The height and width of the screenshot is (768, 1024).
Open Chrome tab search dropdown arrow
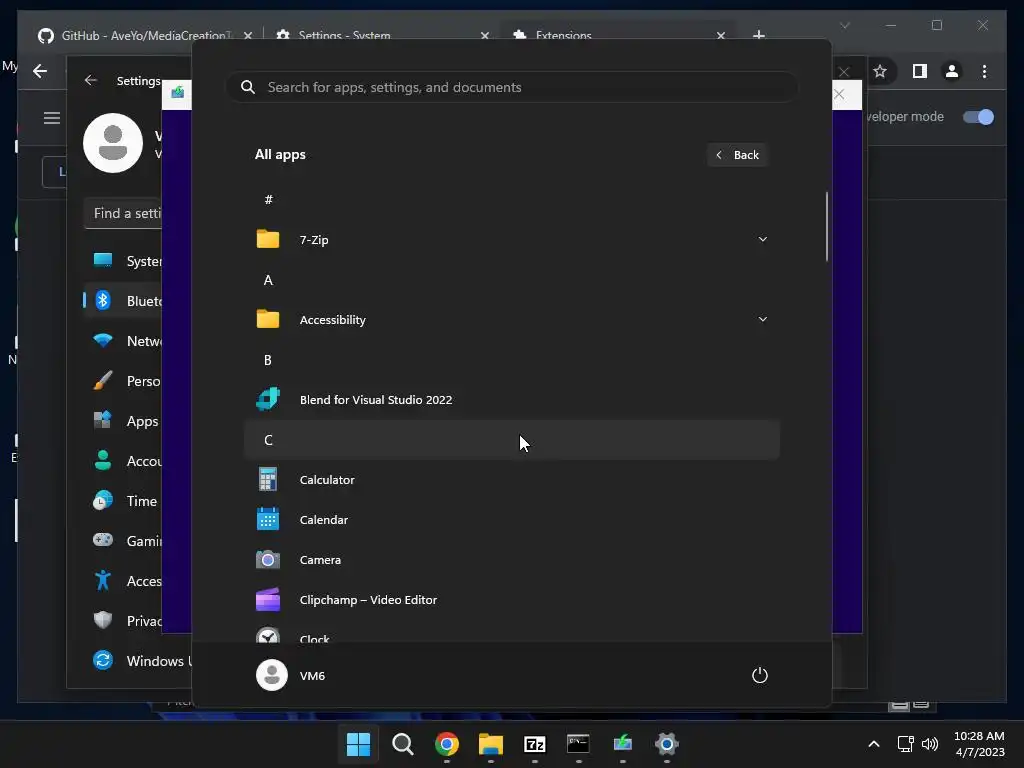click(x=844, y=25)
